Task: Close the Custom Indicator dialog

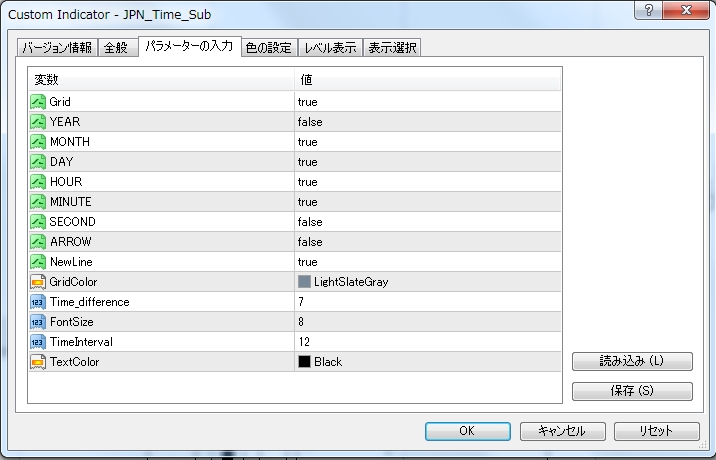Action: click(686, 10)
